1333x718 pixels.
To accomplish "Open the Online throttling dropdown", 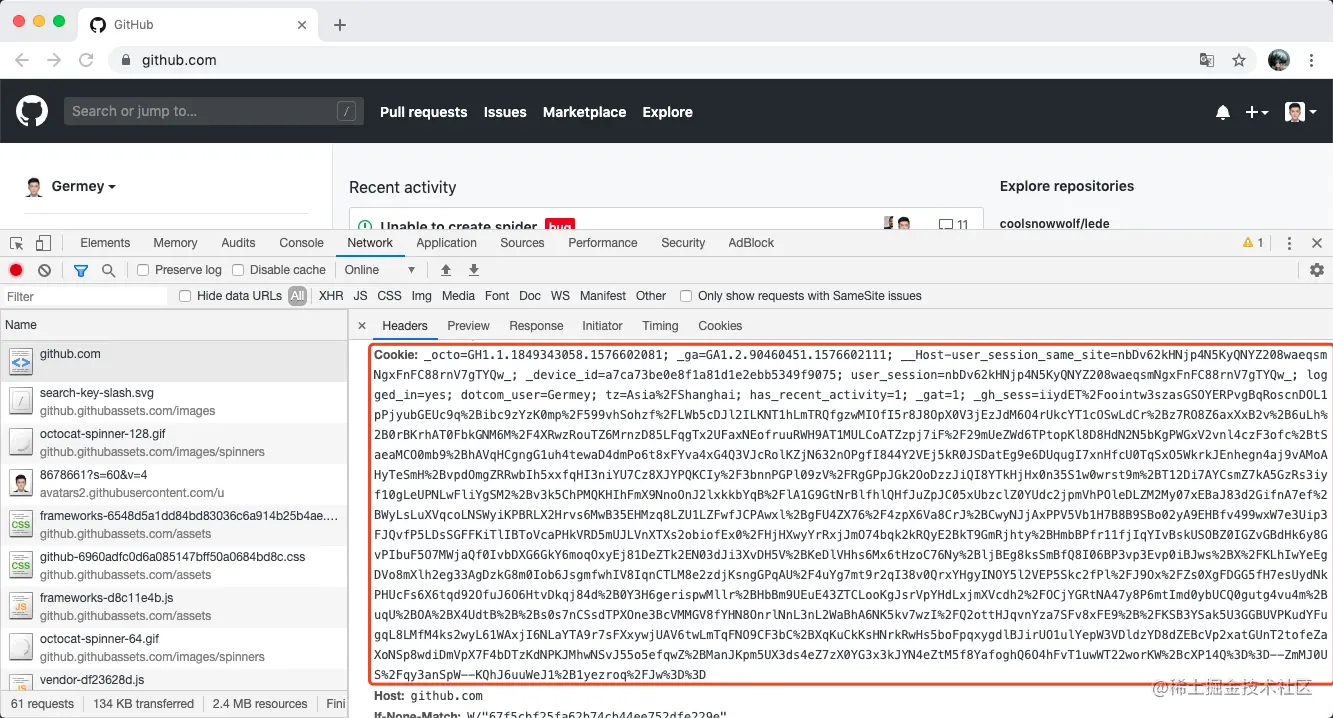I will pyautogui.click(x=380, y=270).
